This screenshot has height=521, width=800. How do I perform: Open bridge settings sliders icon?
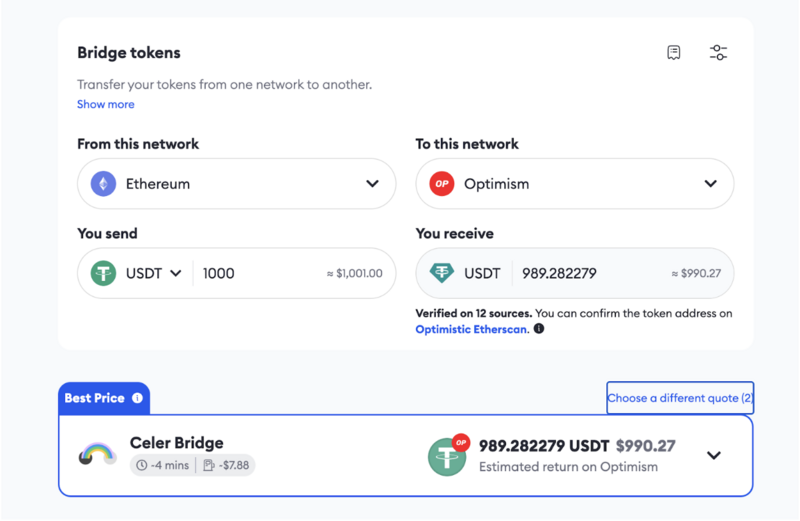718,53
